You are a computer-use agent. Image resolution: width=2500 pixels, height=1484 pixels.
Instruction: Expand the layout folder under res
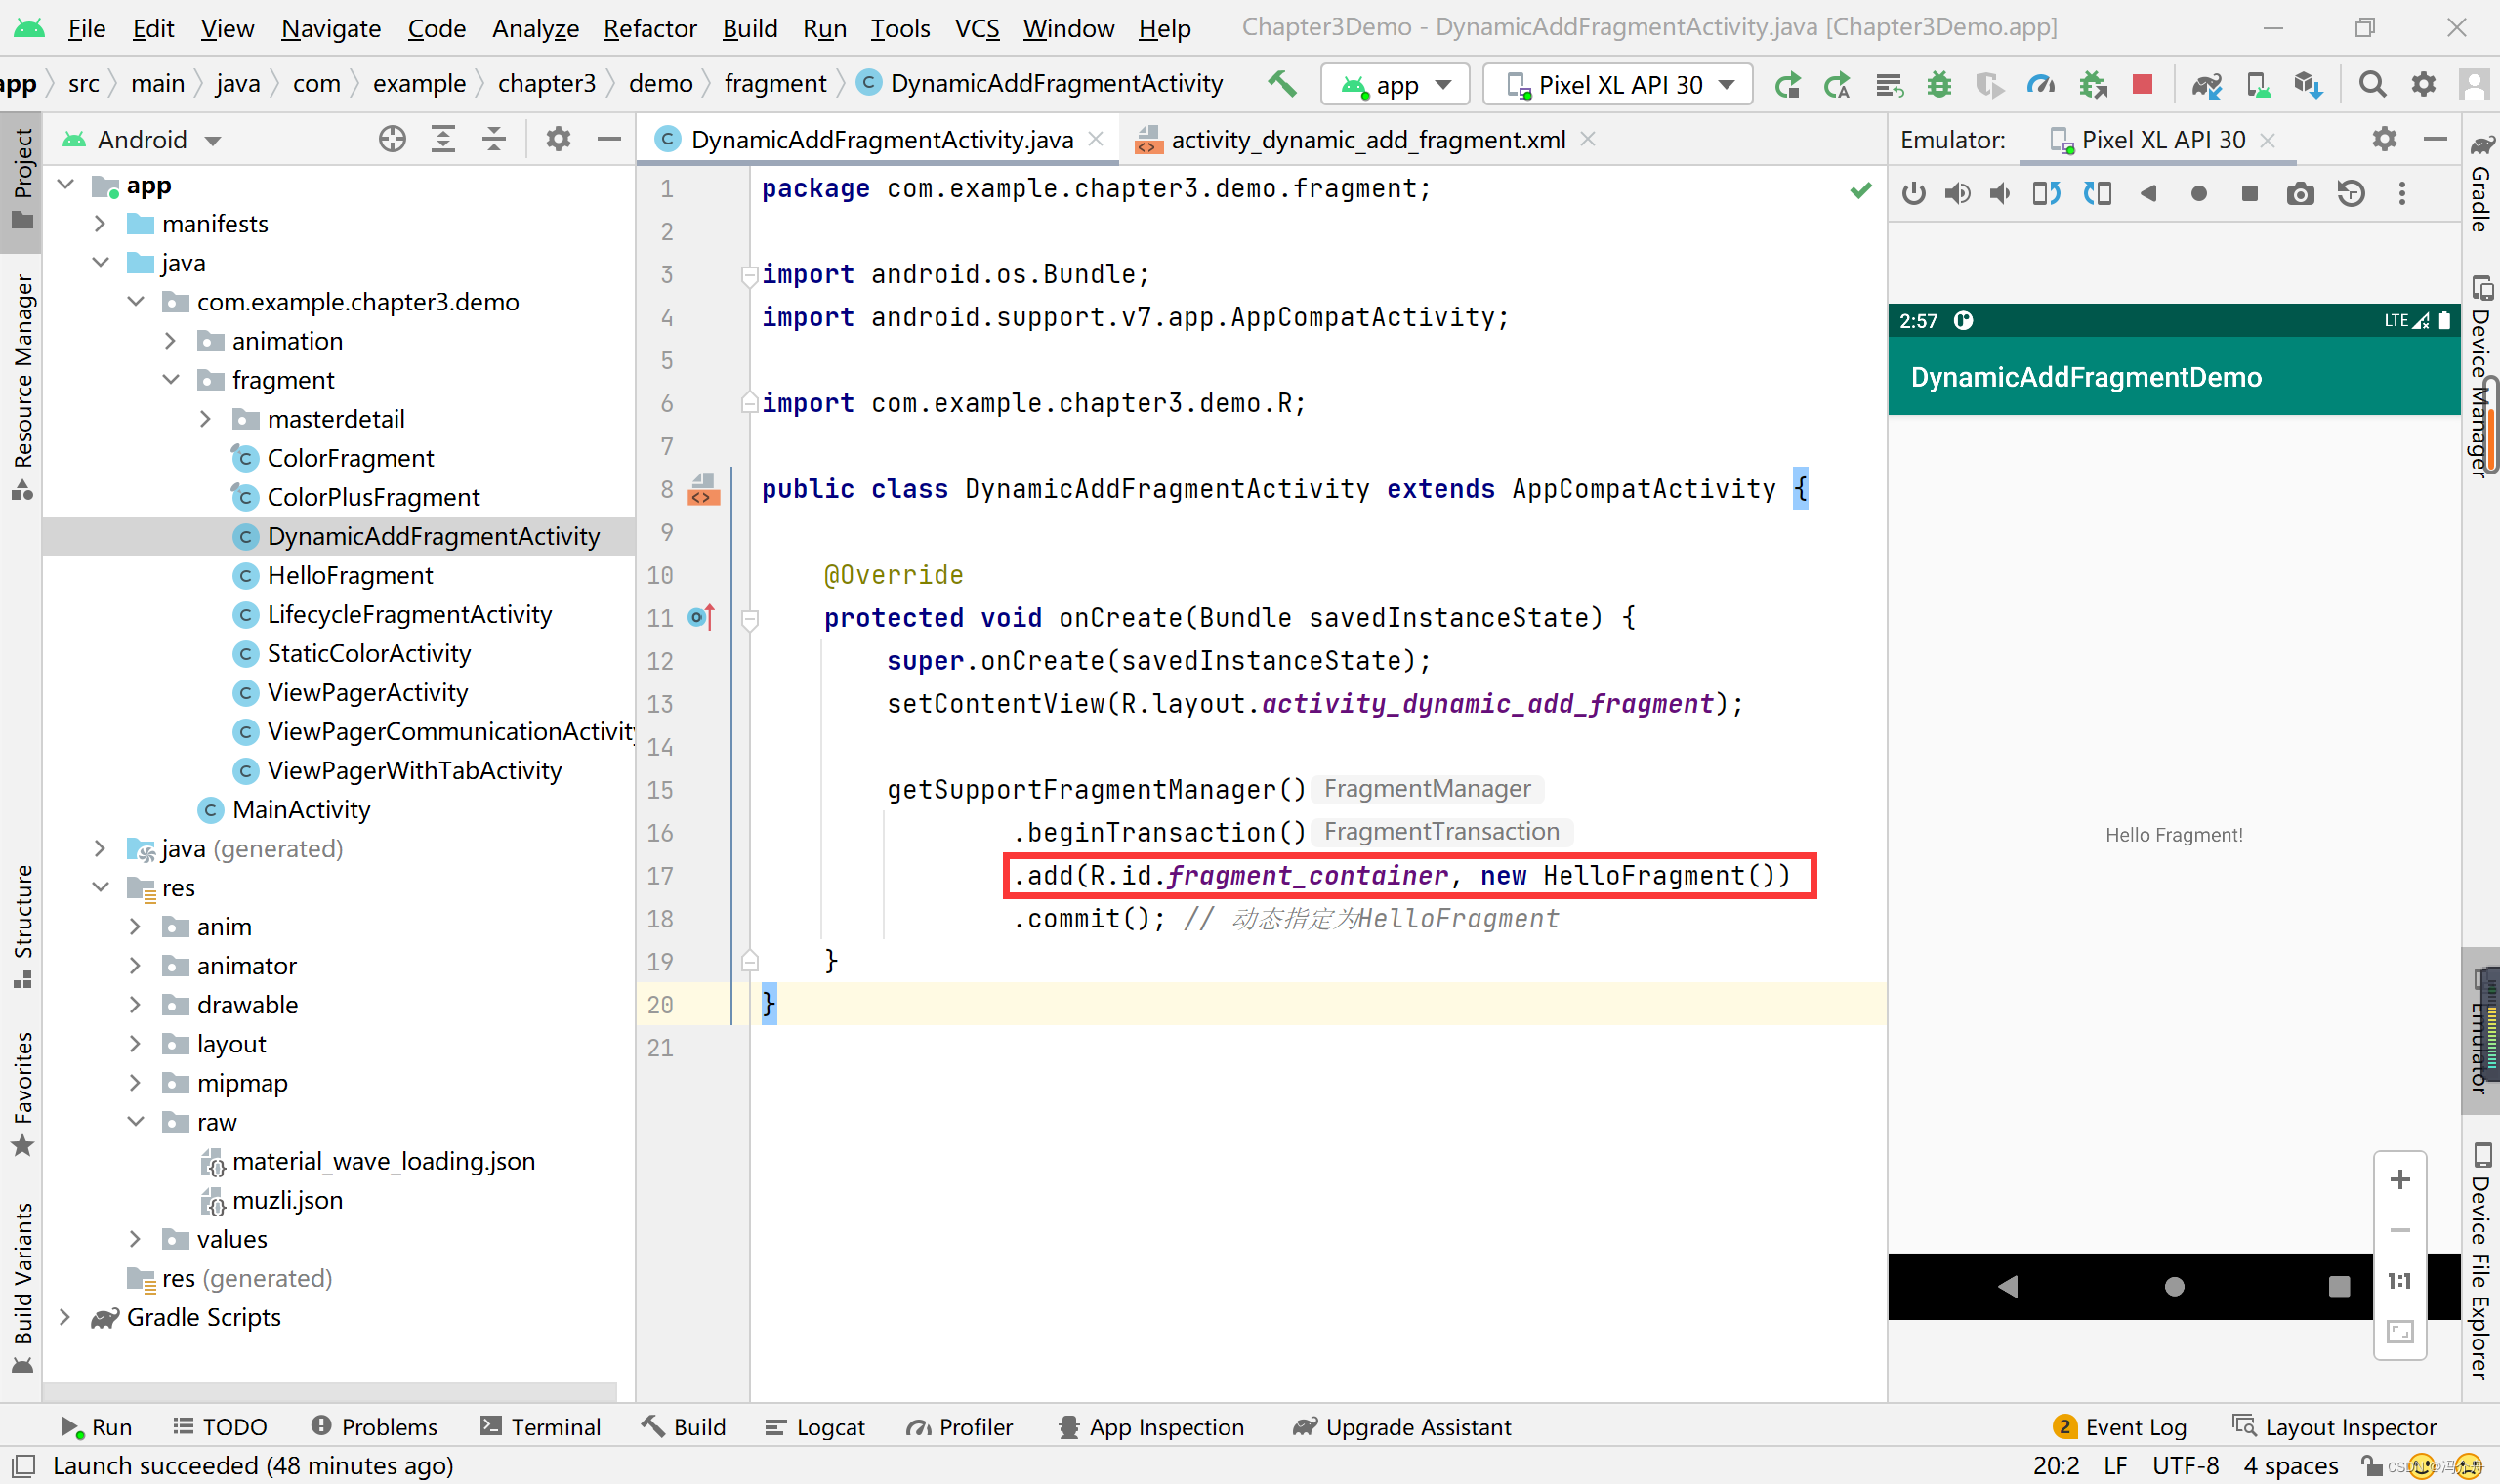135,1044
